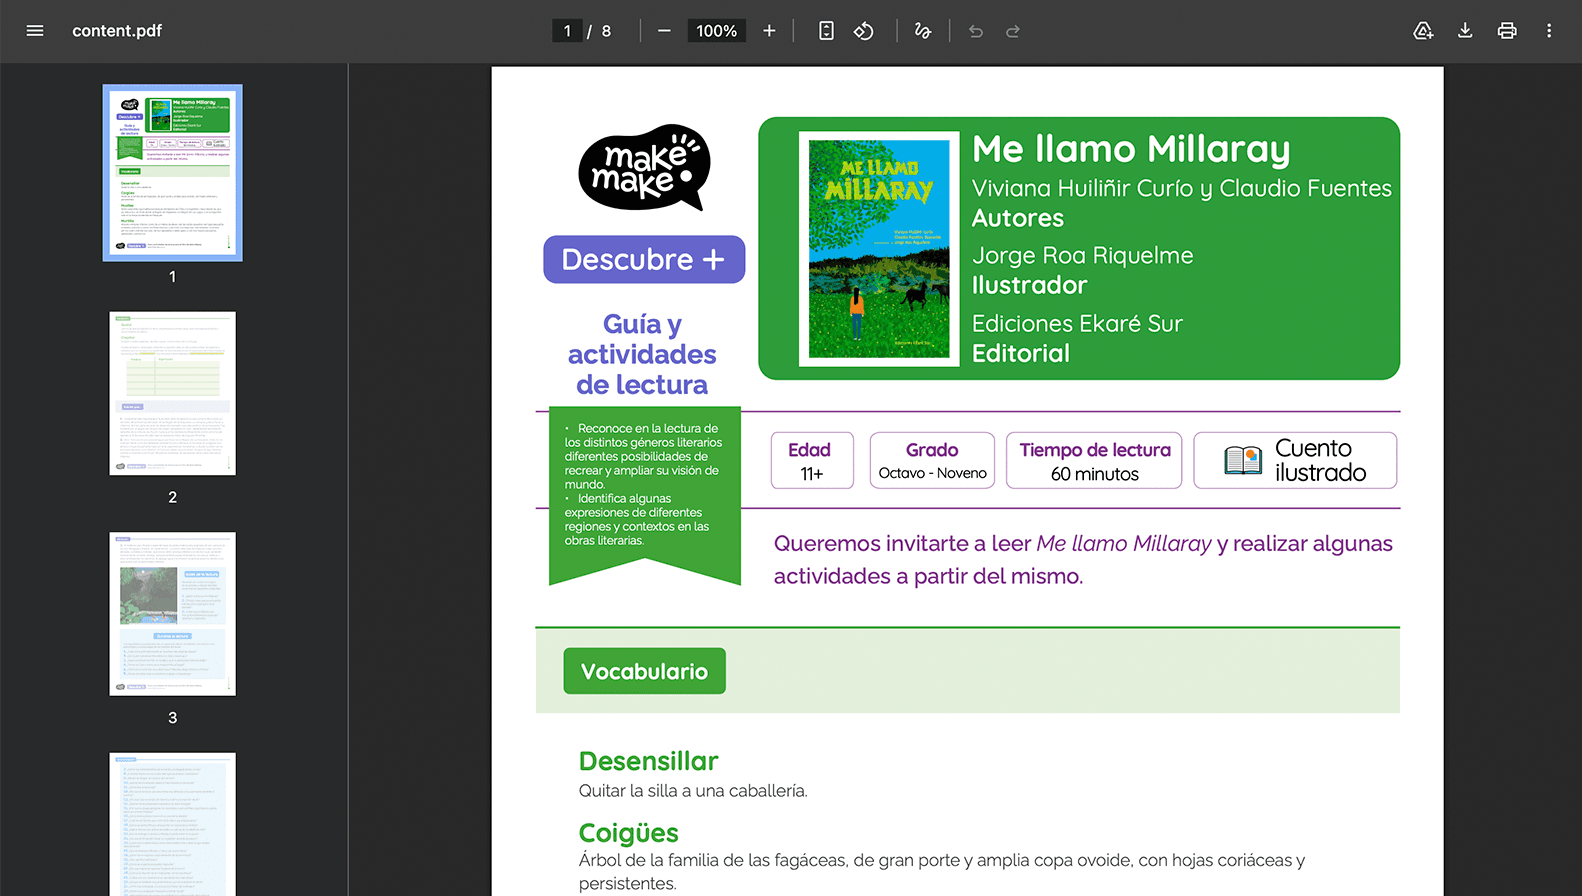1582x896 pixels.
Task: Rotate the document counterclockwise
Action: [864, 31]
